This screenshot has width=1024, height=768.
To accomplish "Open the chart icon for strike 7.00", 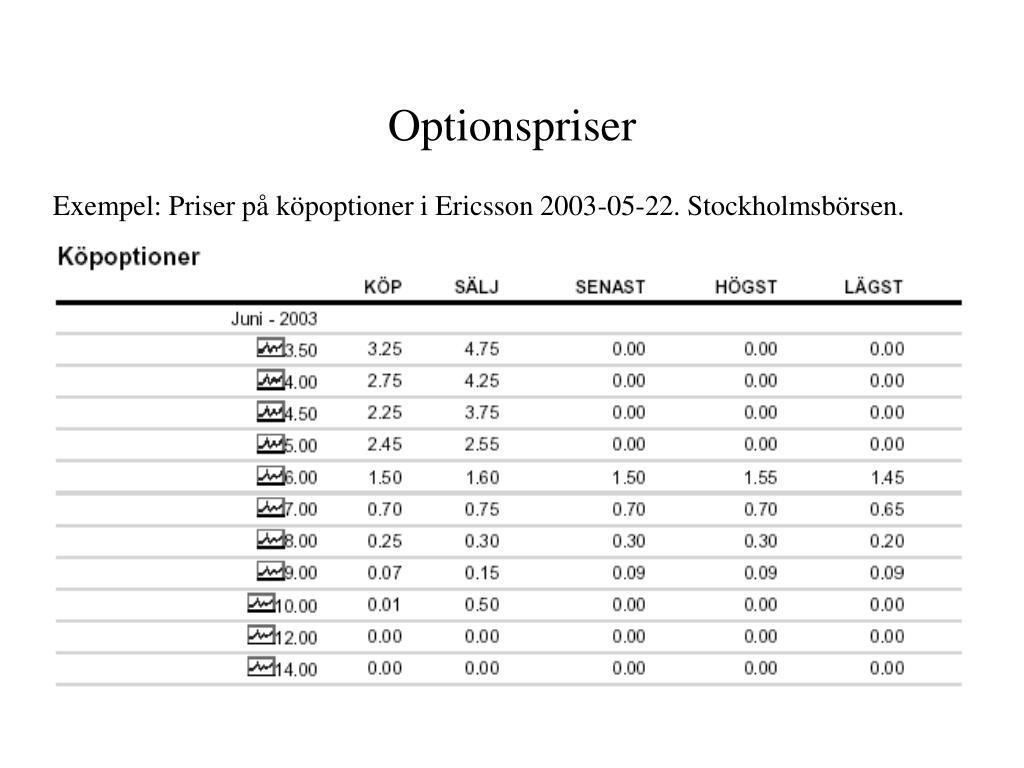I will point(270,507).
